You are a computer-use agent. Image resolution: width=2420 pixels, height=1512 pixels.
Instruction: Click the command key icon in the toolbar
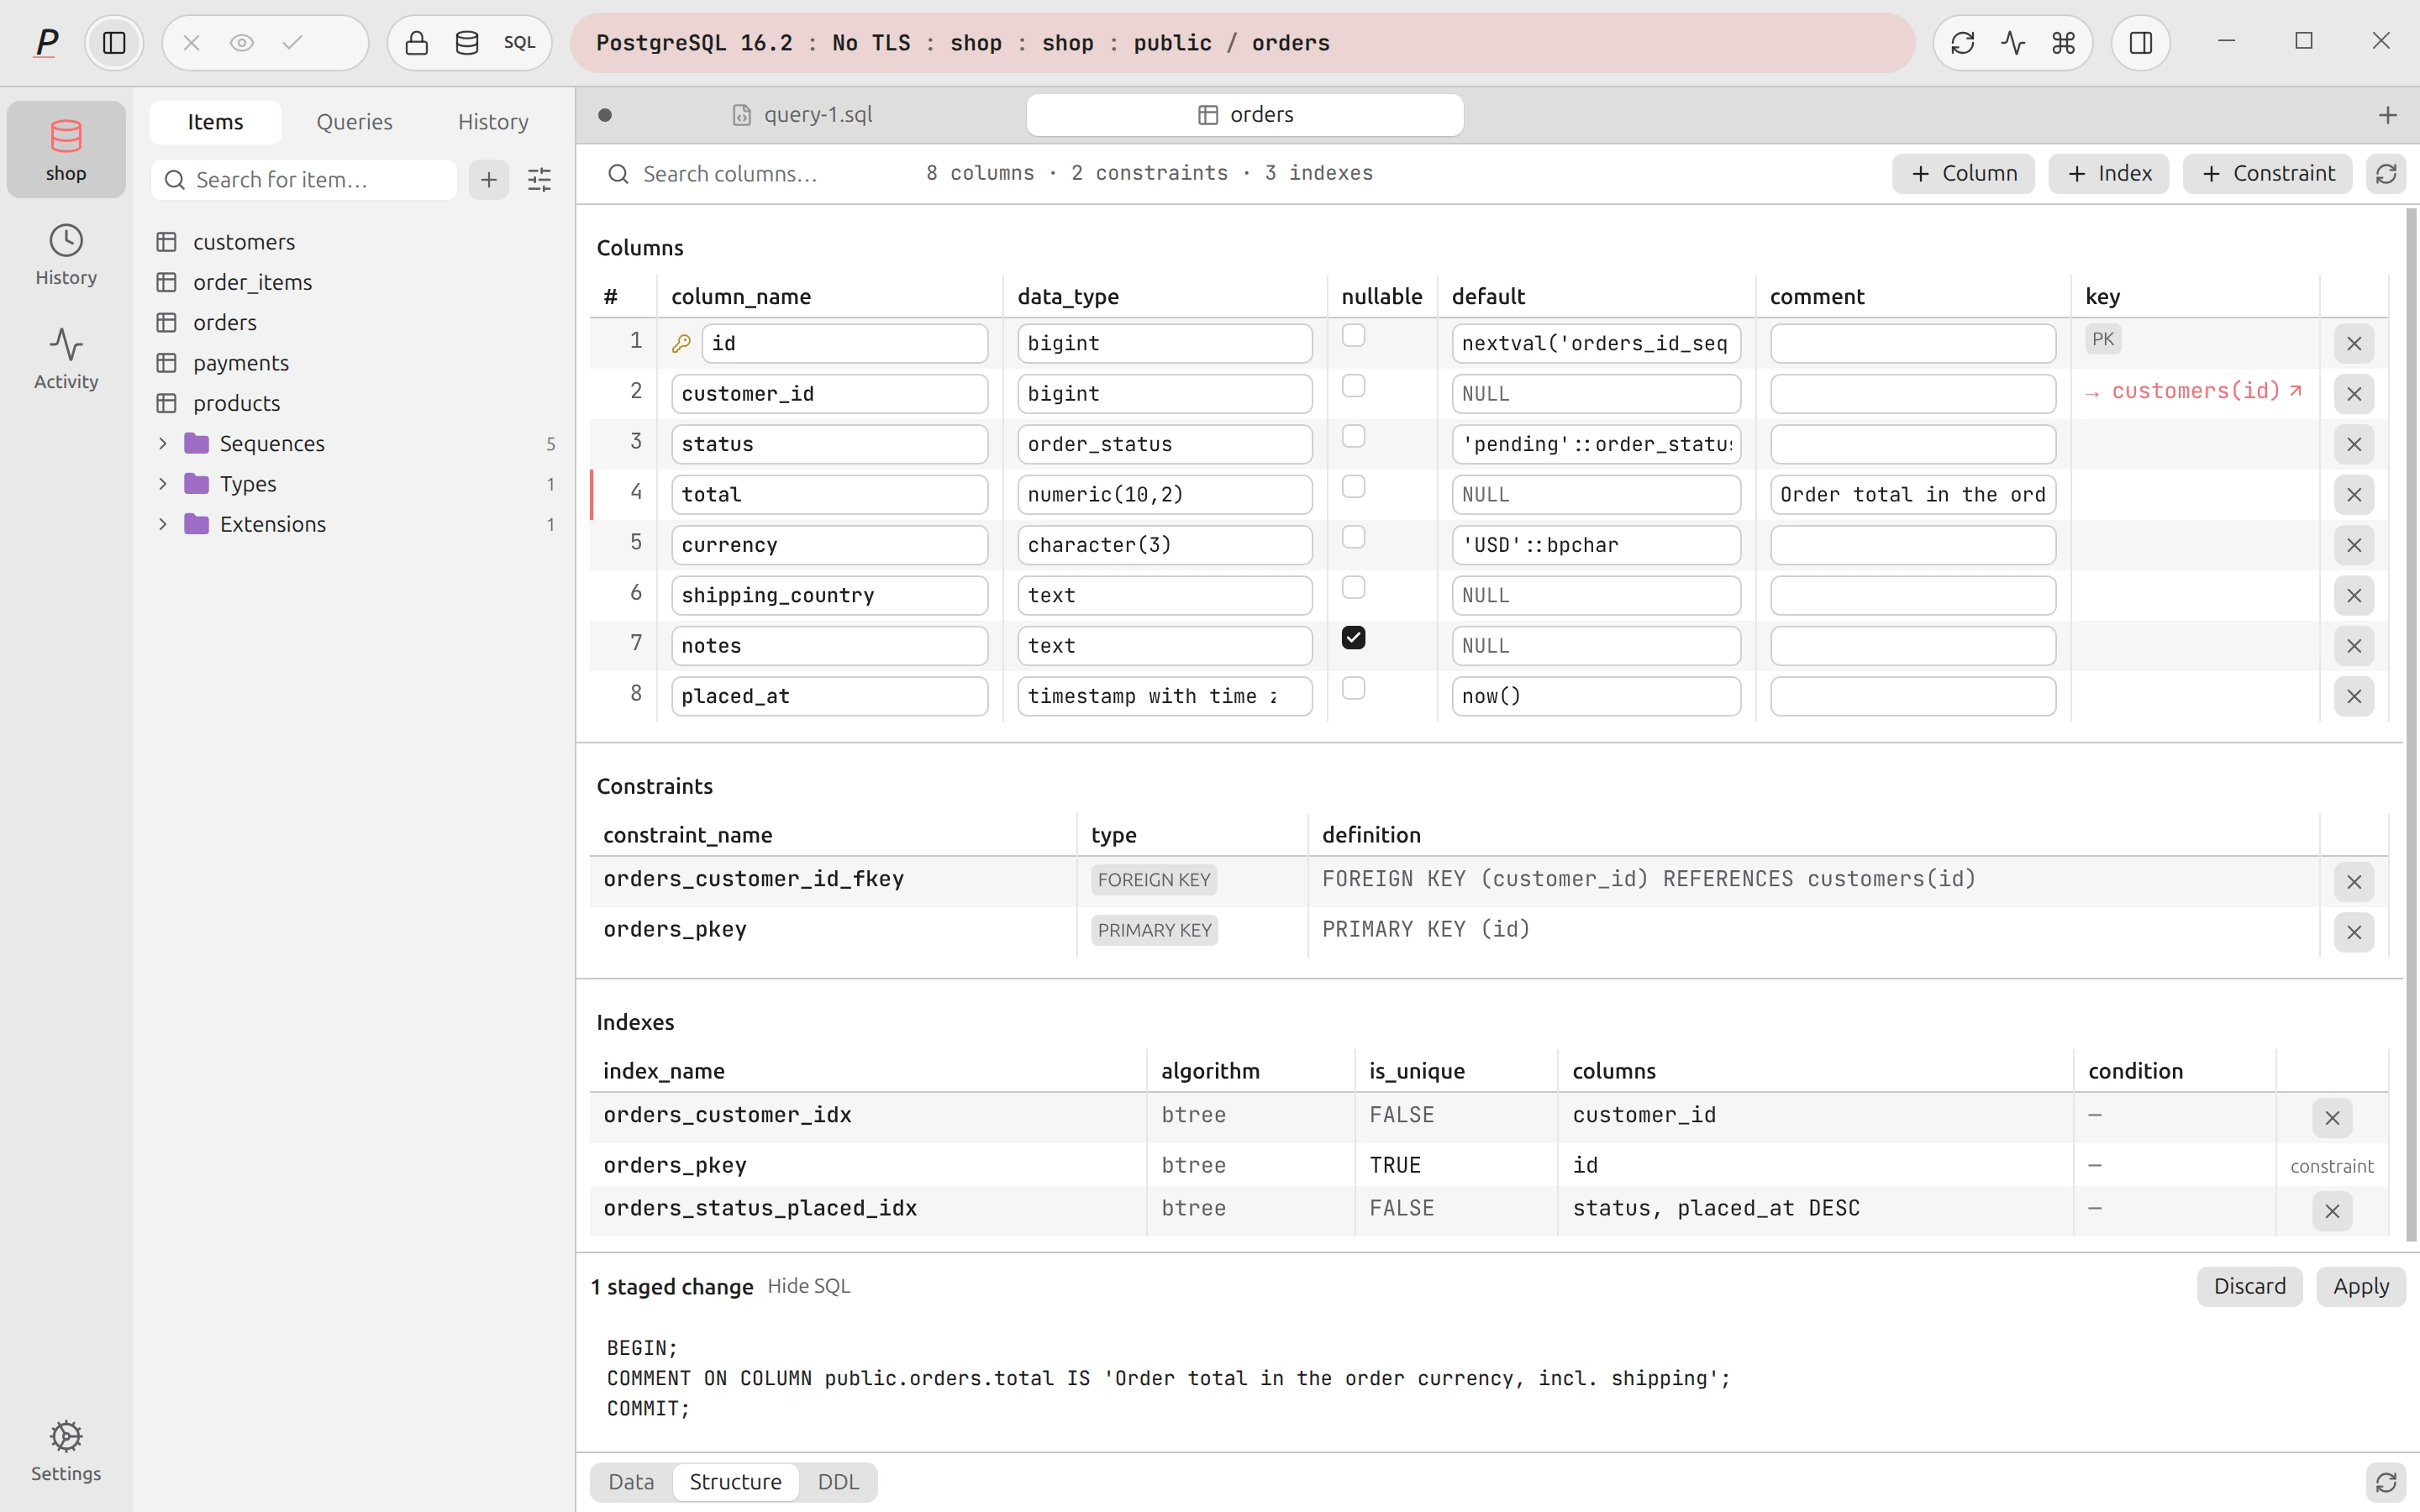2063,43
